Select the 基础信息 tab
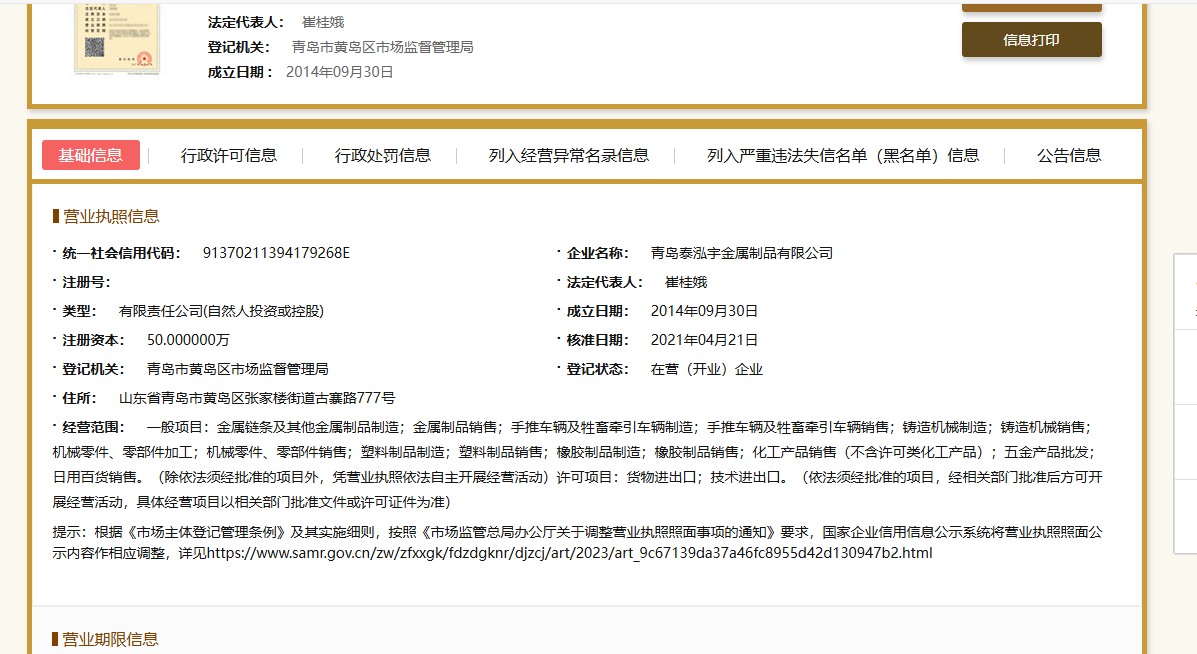 point(91,155)
